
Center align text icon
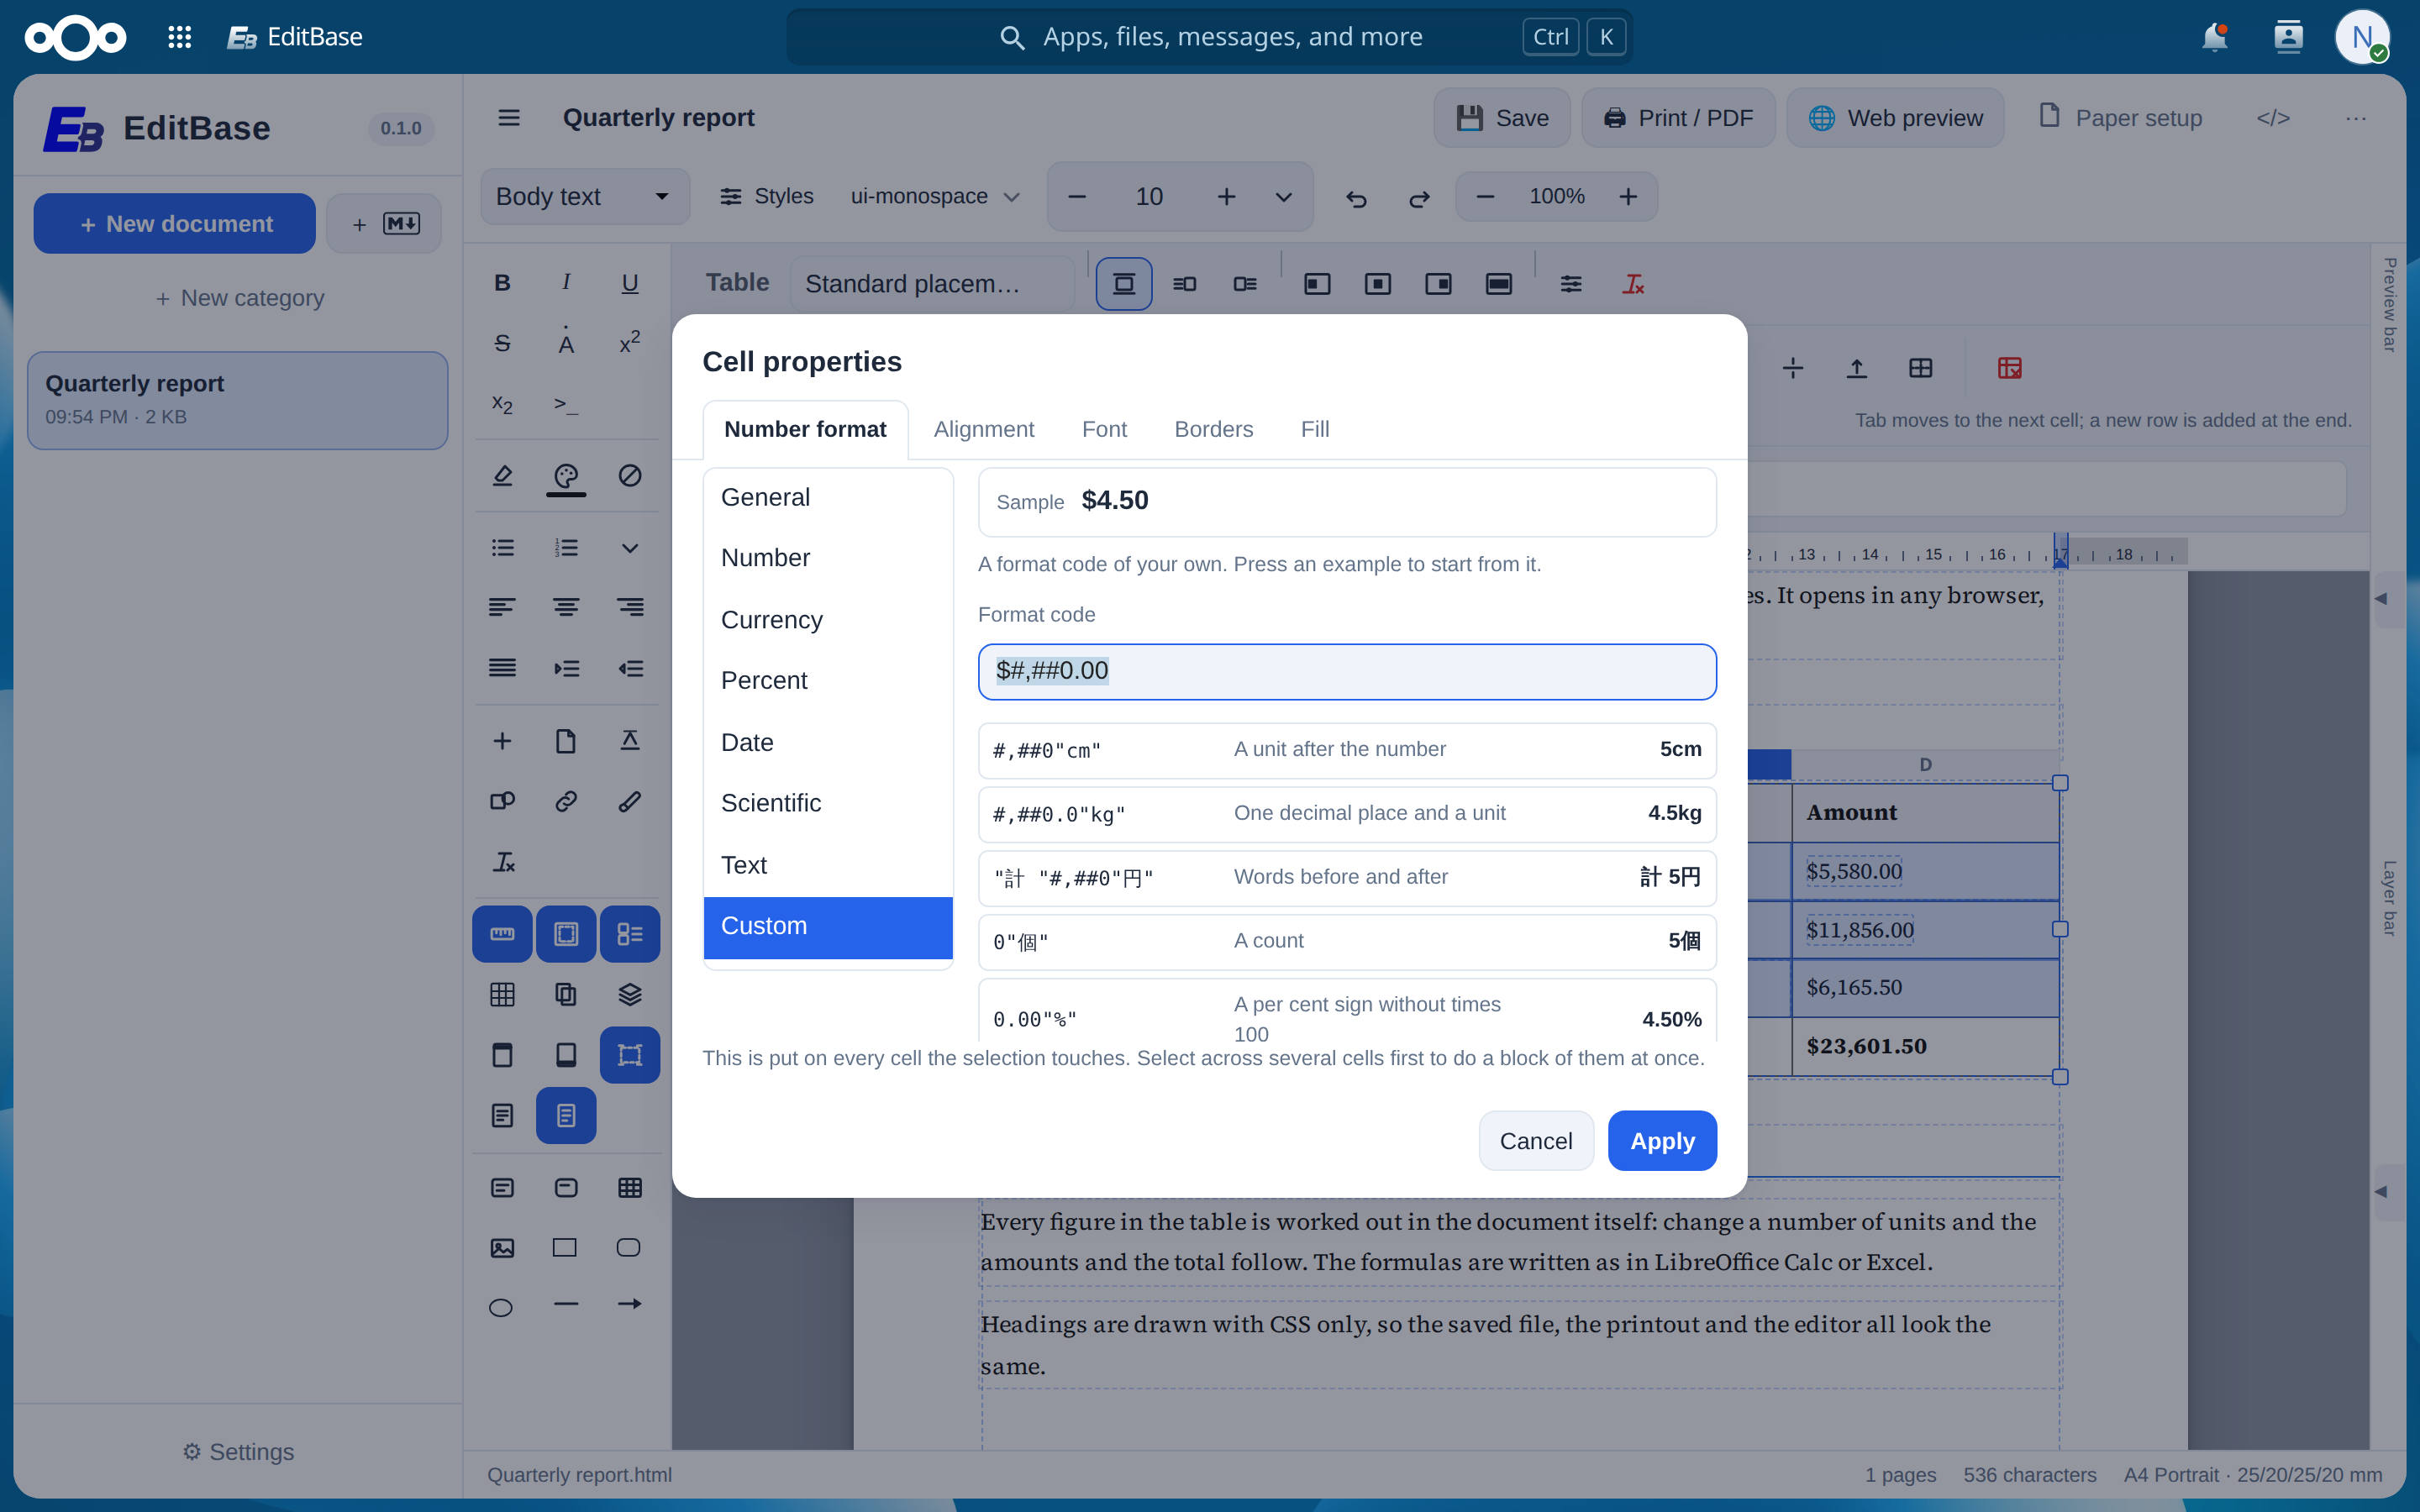click(x=566, y=607)
